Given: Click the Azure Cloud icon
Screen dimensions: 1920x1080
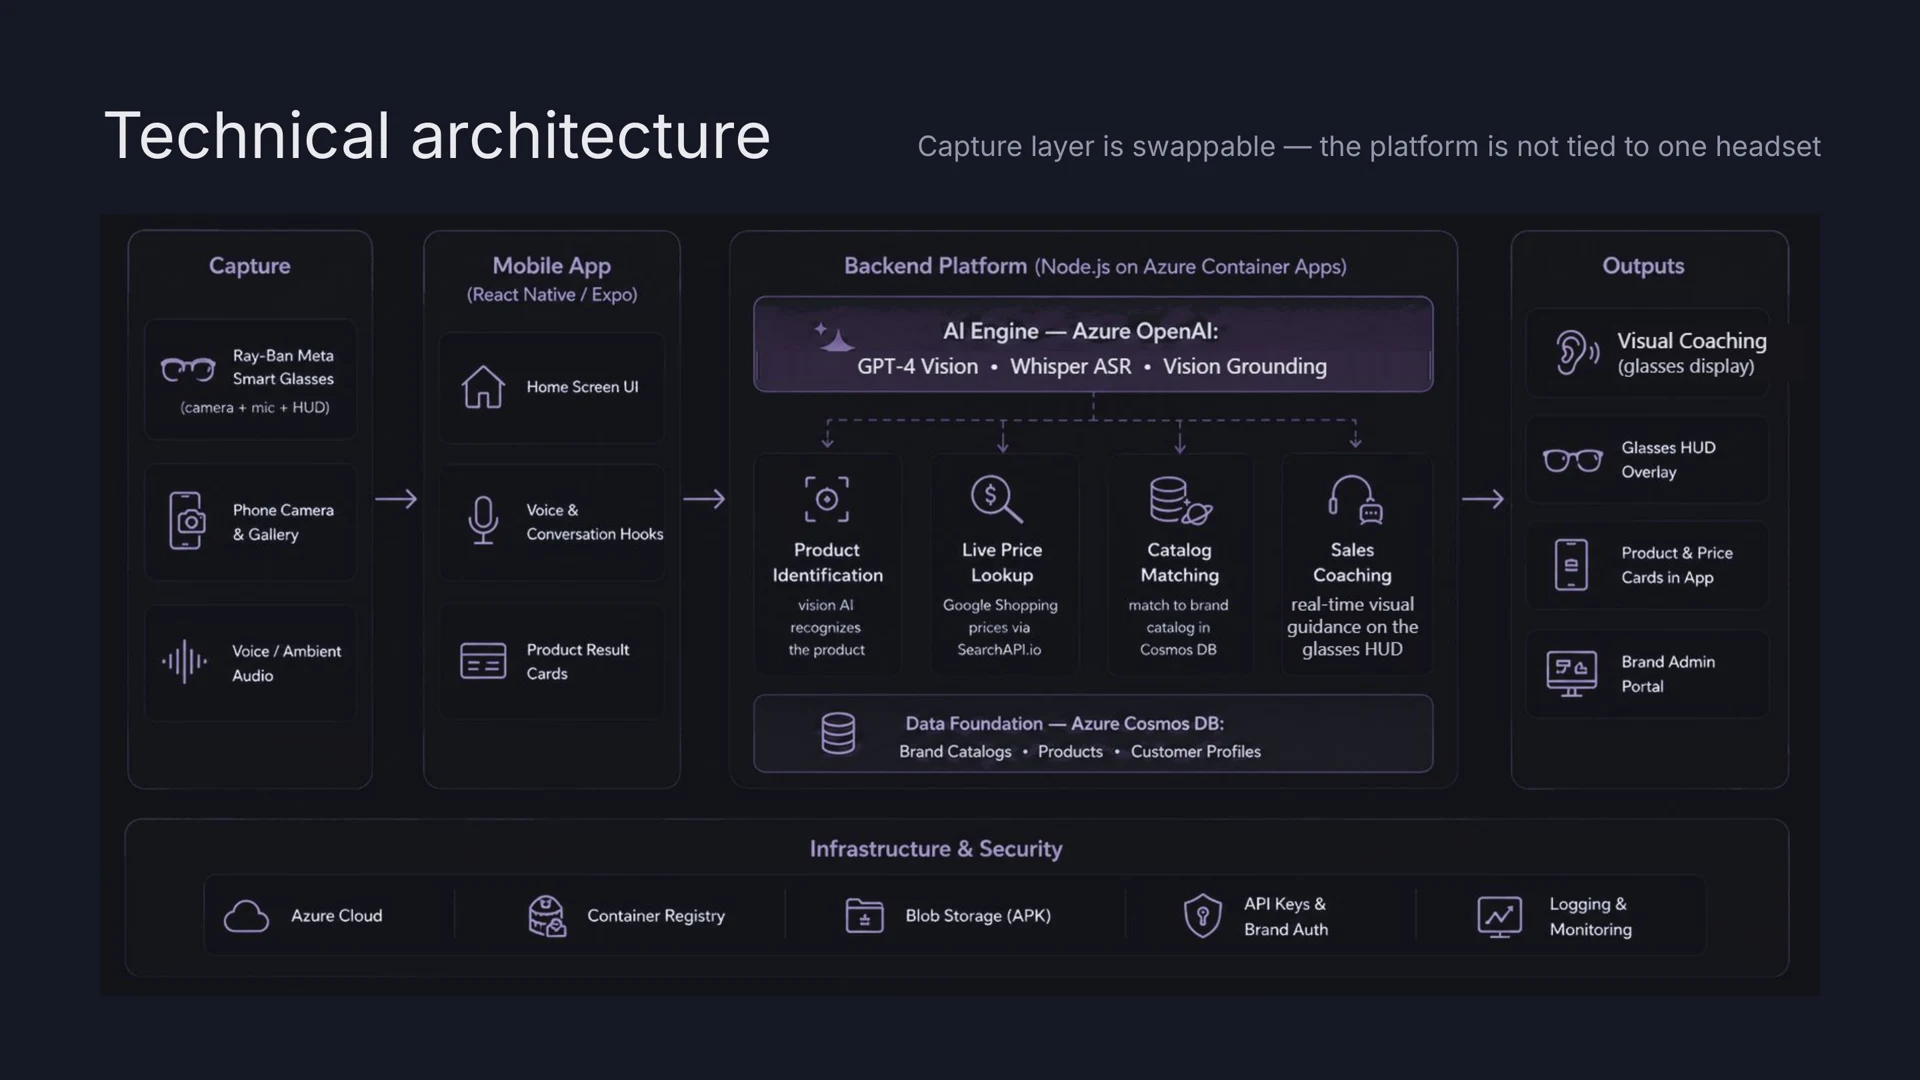Looking at the screenshot, I should (x=246, y=916).
